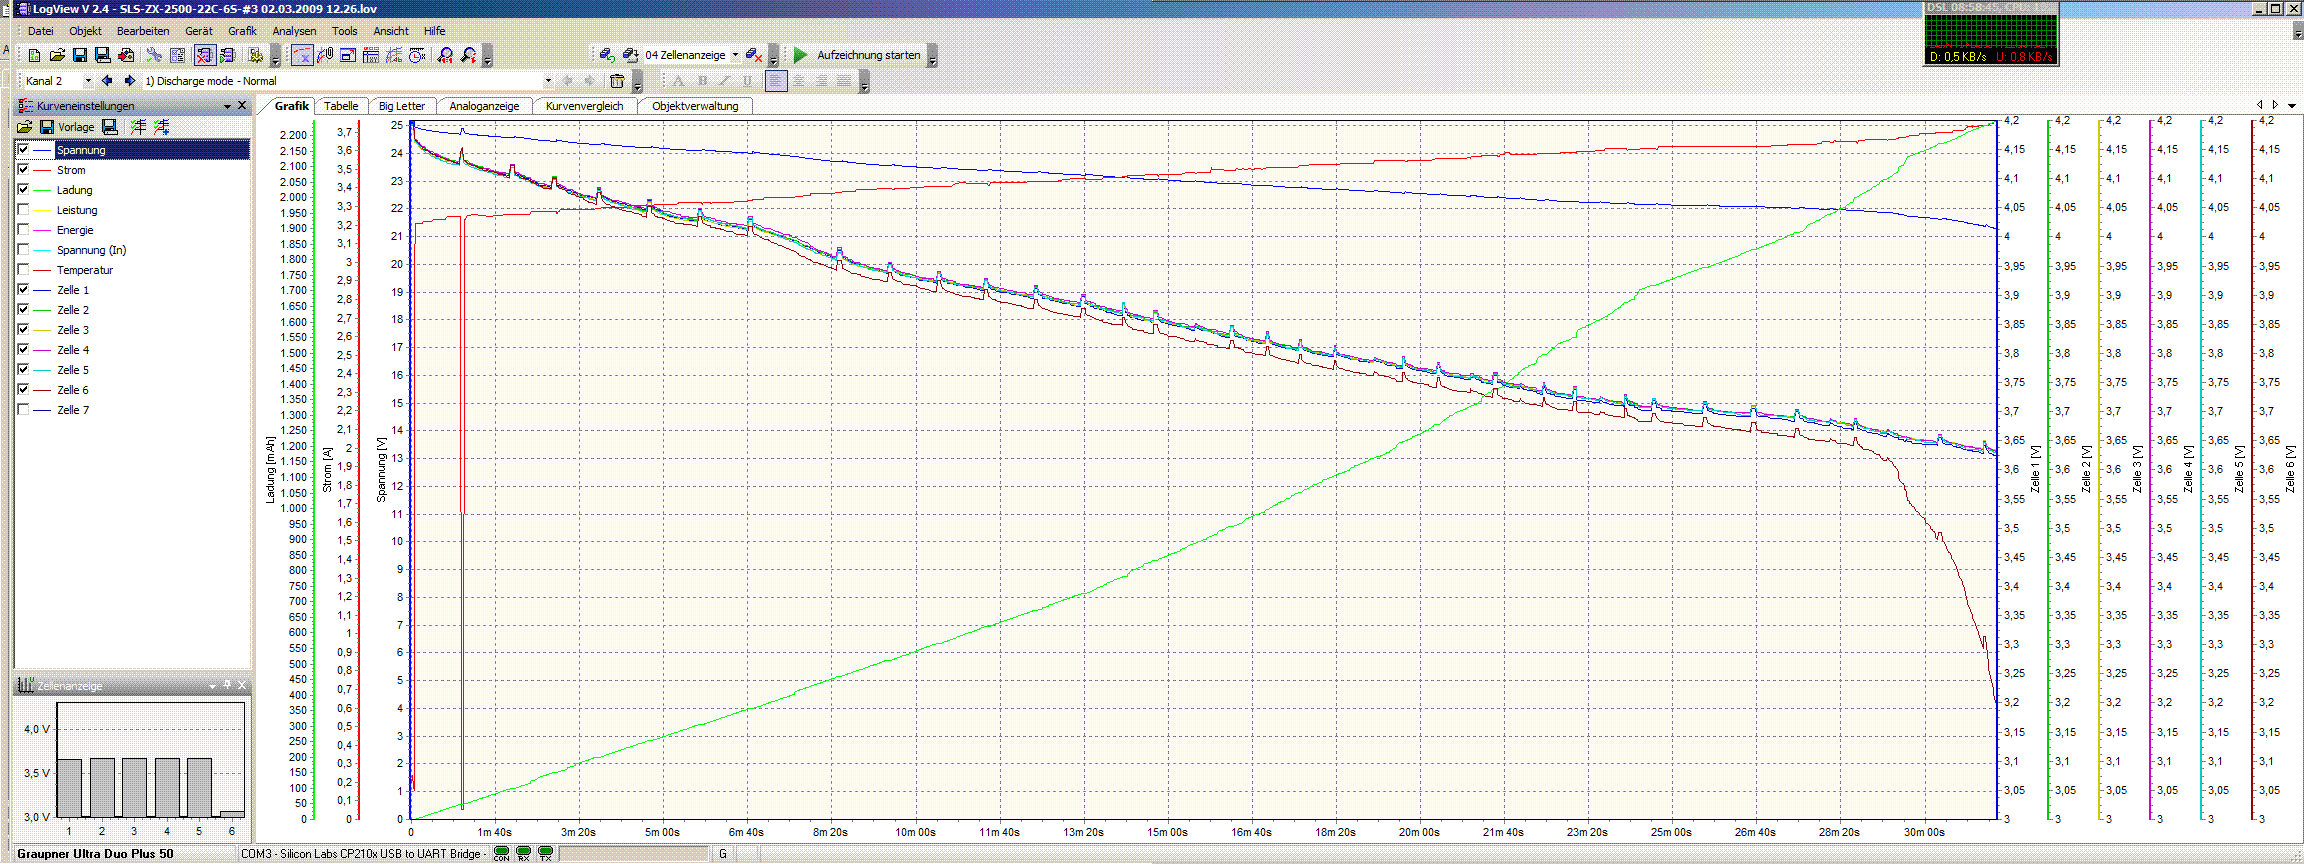This screenshot has height=864, width=2304.
Task: Delete layout with the red X icon
Action: pyautogui.click(x=755, y=56)
